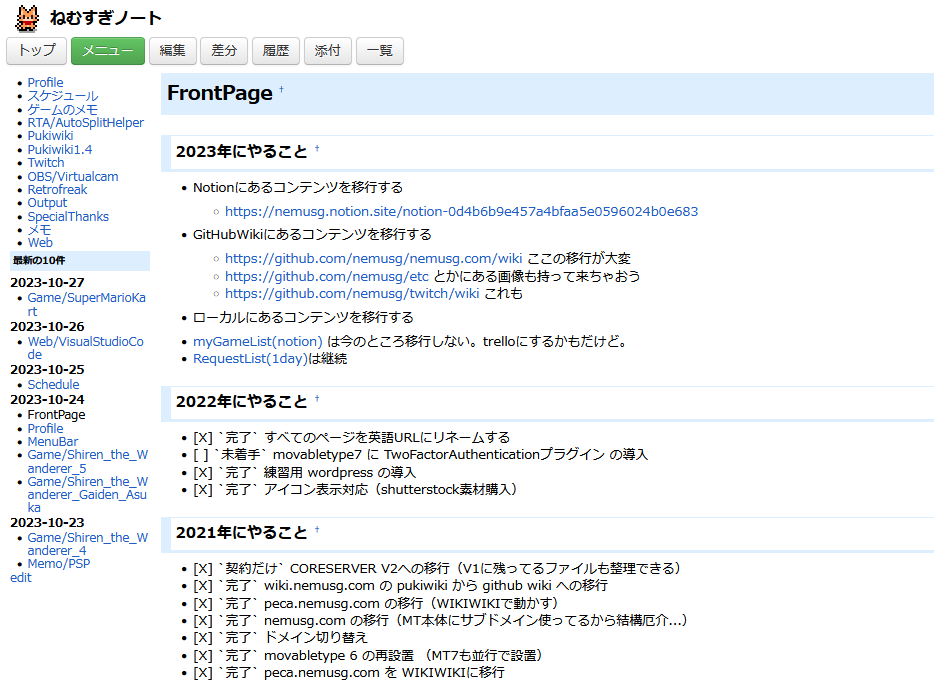Open page 履歴 history

[x=276, y=51]
